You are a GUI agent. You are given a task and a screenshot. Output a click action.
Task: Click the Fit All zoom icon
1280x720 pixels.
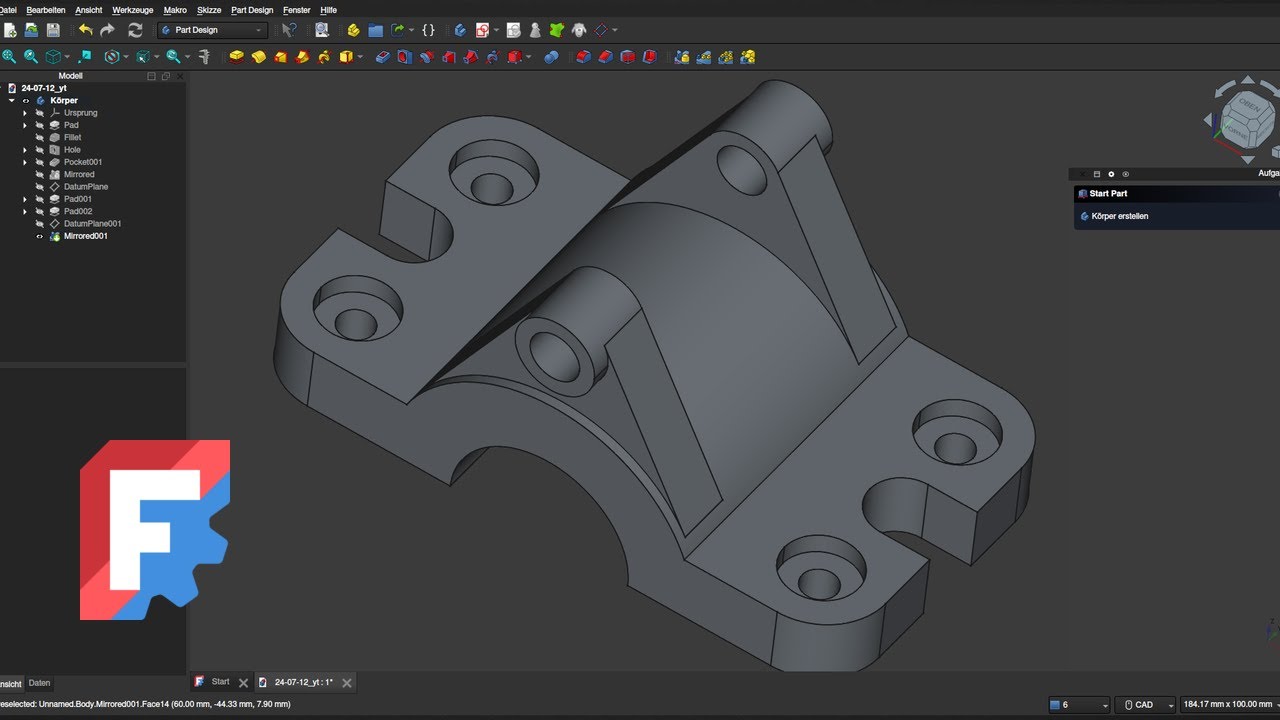pos(10,57)
